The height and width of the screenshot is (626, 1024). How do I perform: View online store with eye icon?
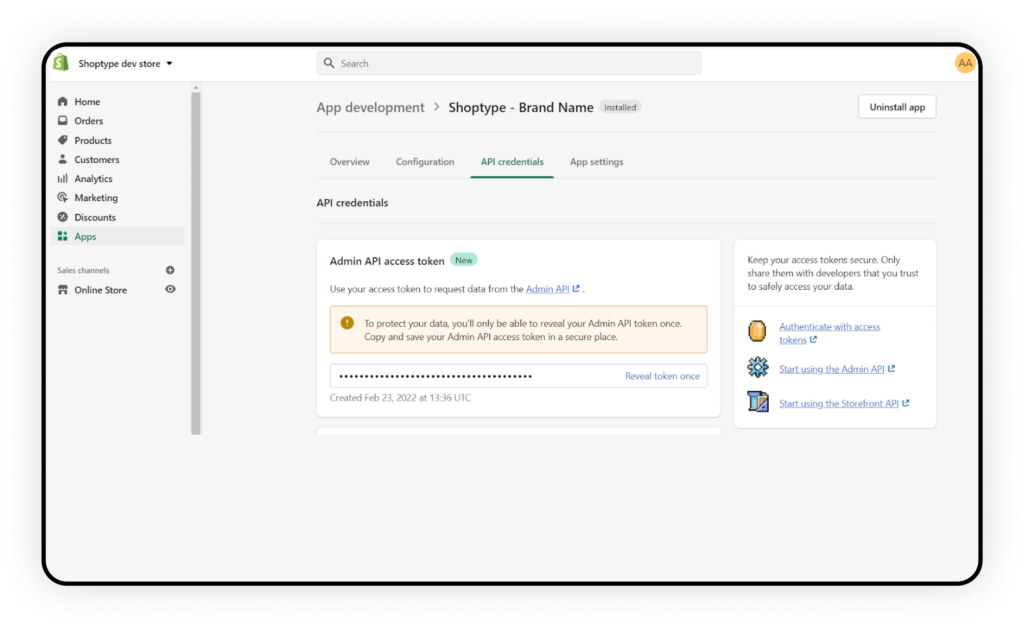pos(170,289)
